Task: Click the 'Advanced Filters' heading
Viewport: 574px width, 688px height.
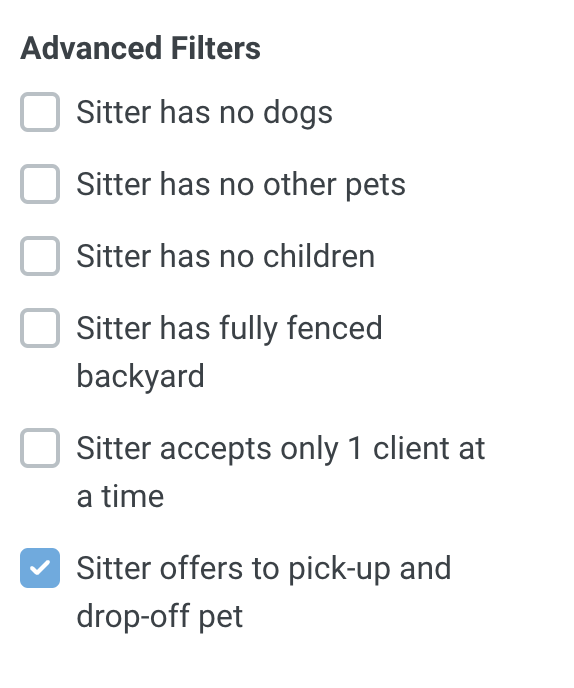Action: [140, 48]
